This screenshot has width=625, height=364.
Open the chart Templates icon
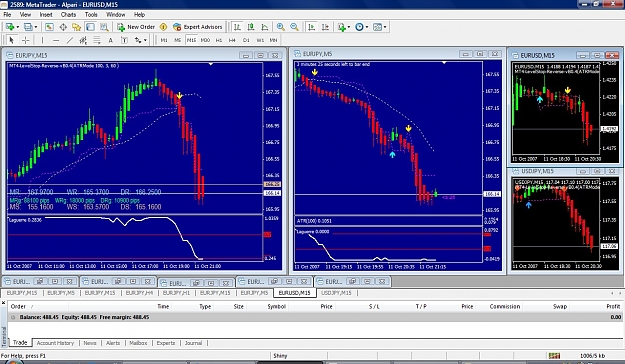click(x=377, y=27)
